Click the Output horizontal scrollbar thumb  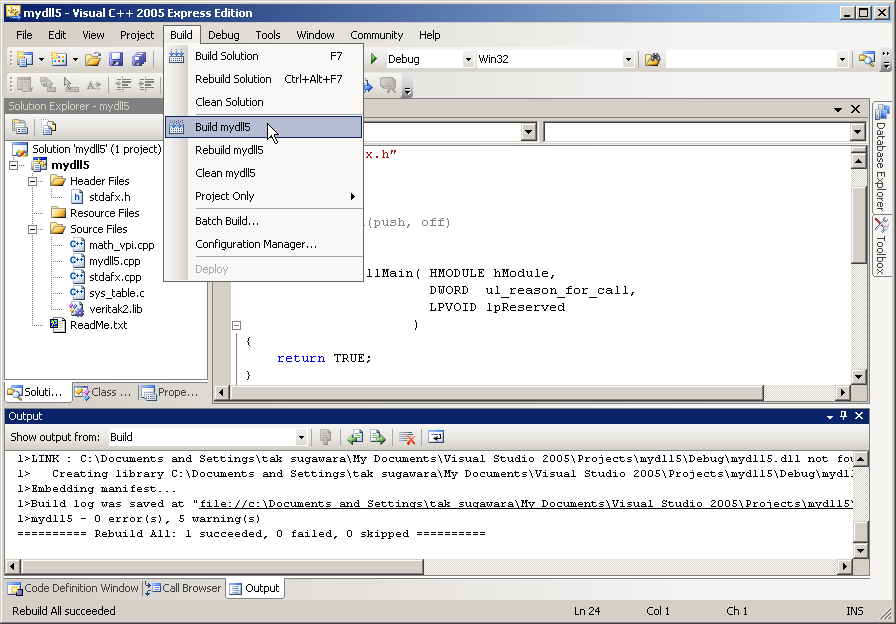click(222, 566)
